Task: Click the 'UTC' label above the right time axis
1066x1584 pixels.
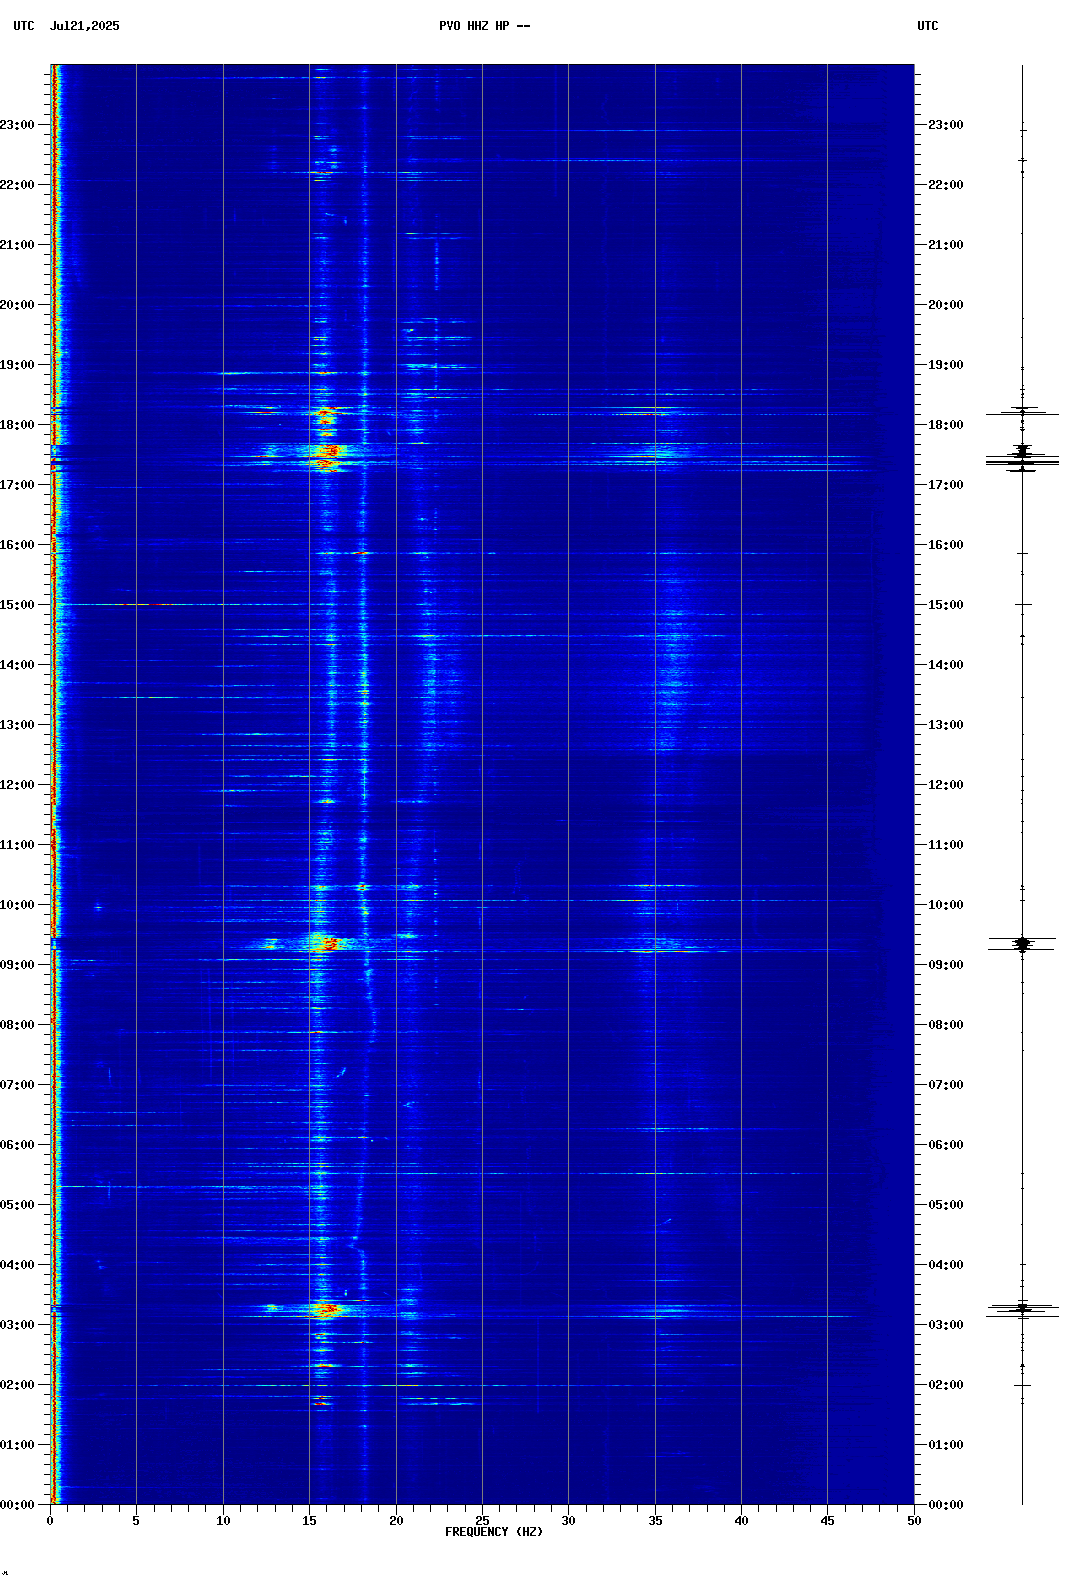Action: tap(928, 26)
